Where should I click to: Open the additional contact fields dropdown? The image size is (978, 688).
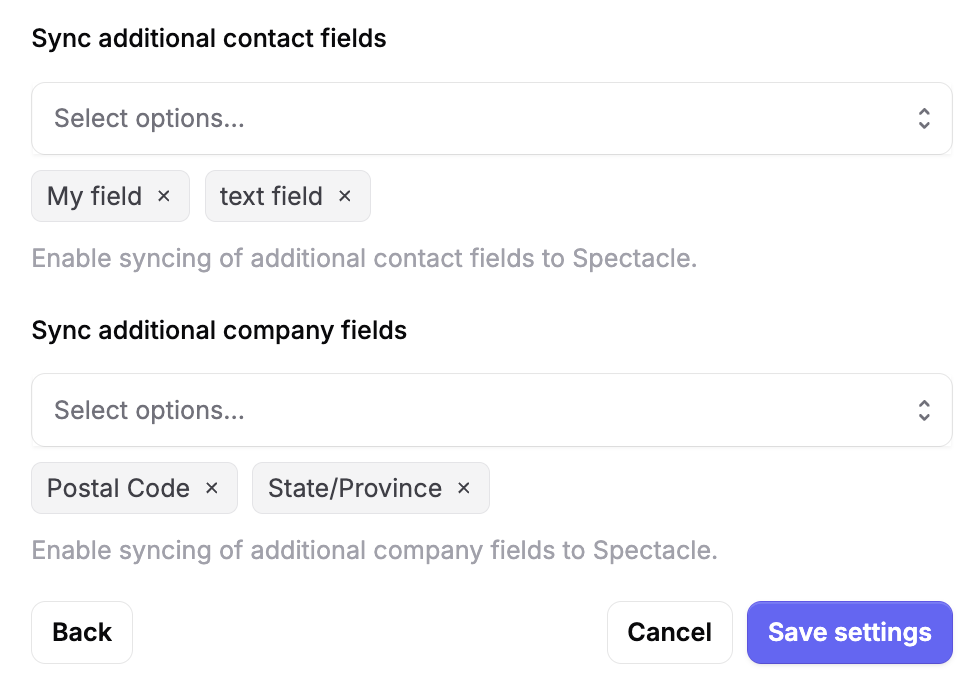[491, 119]
